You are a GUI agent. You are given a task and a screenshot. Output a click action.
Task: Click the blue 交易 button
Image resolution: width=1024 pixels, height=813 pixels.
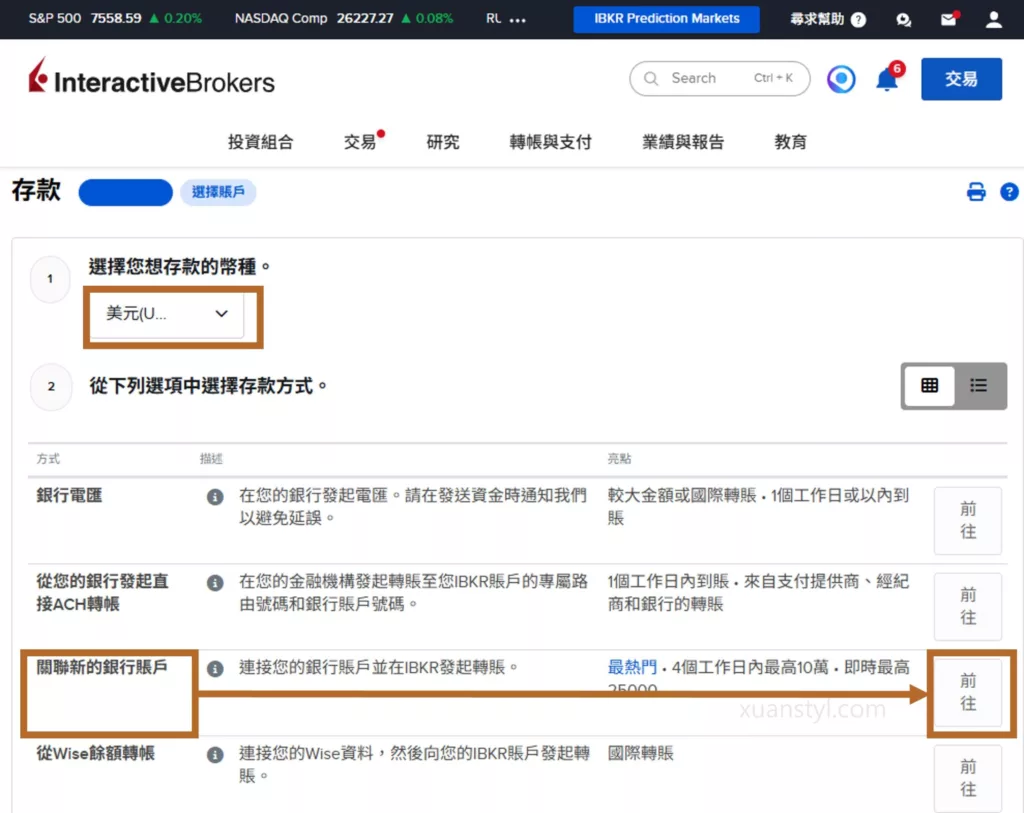tap(961, 79)
